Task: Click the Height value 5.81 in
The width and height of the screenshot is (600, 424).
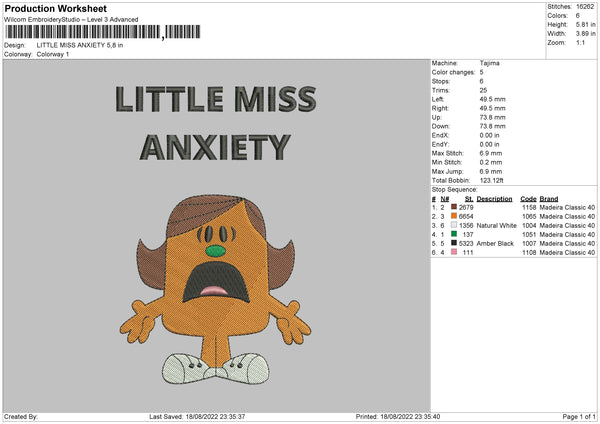Action: (585, 24)
